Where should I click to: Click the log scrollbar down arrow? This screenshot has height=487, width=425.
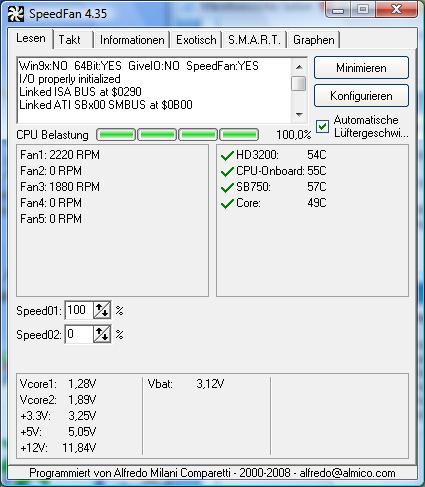point(299,115)
